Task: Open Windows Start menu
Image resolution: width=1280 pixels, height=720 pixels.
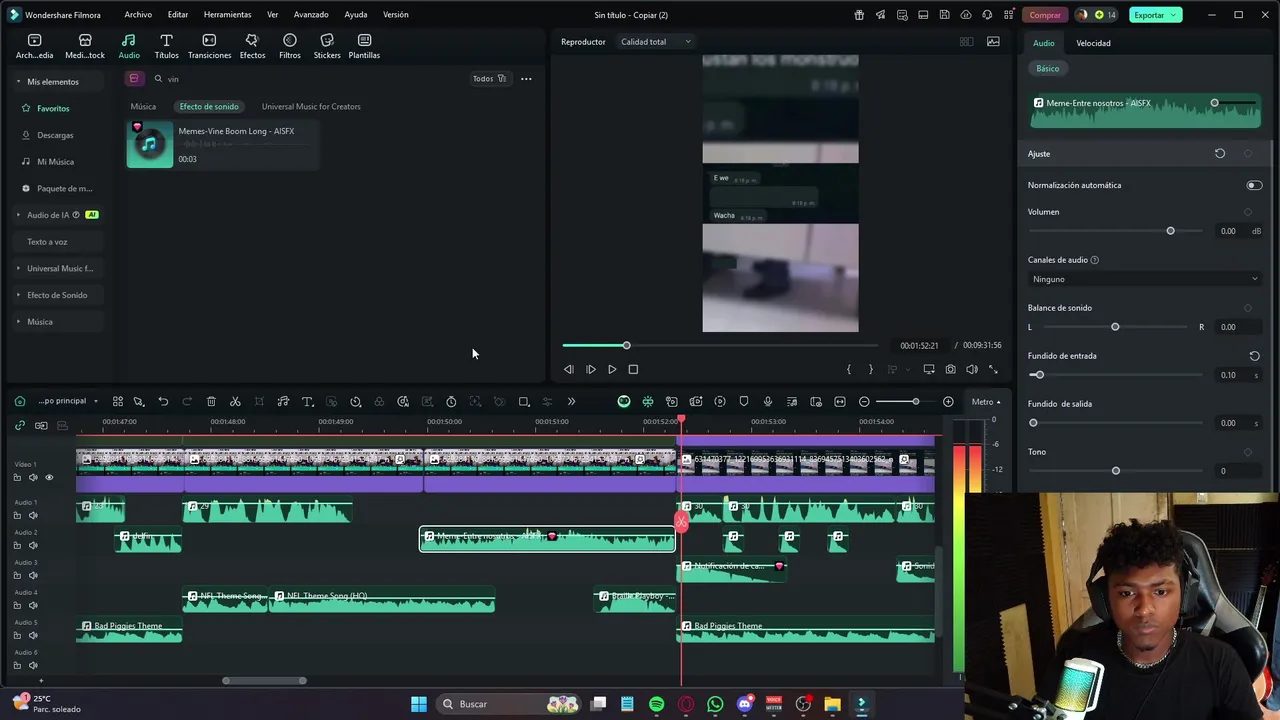Action: pos(419,704)
